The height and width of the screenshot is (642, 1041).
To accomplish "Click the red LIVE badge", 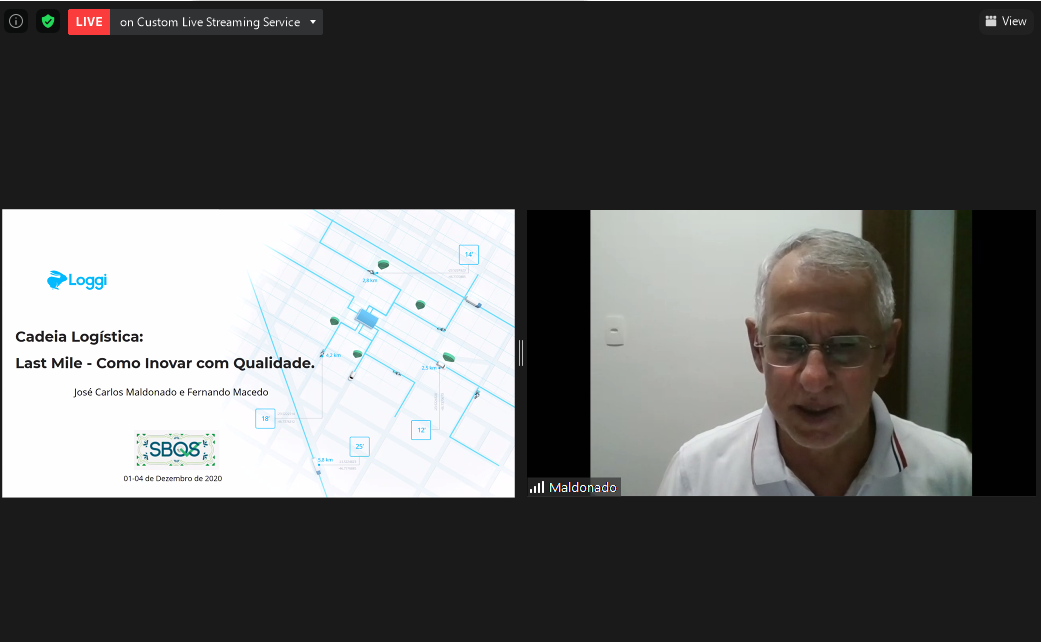I will click(x=89, y=22).
